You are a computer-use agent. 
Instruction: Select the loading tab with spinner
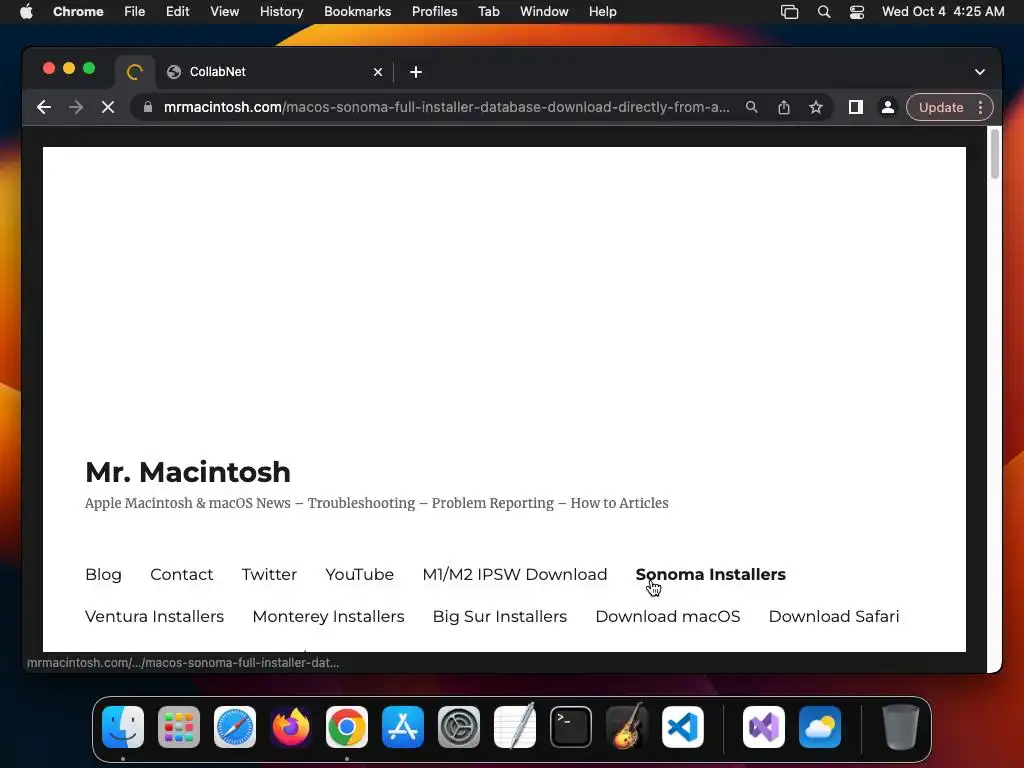click(x=135, y=72)
